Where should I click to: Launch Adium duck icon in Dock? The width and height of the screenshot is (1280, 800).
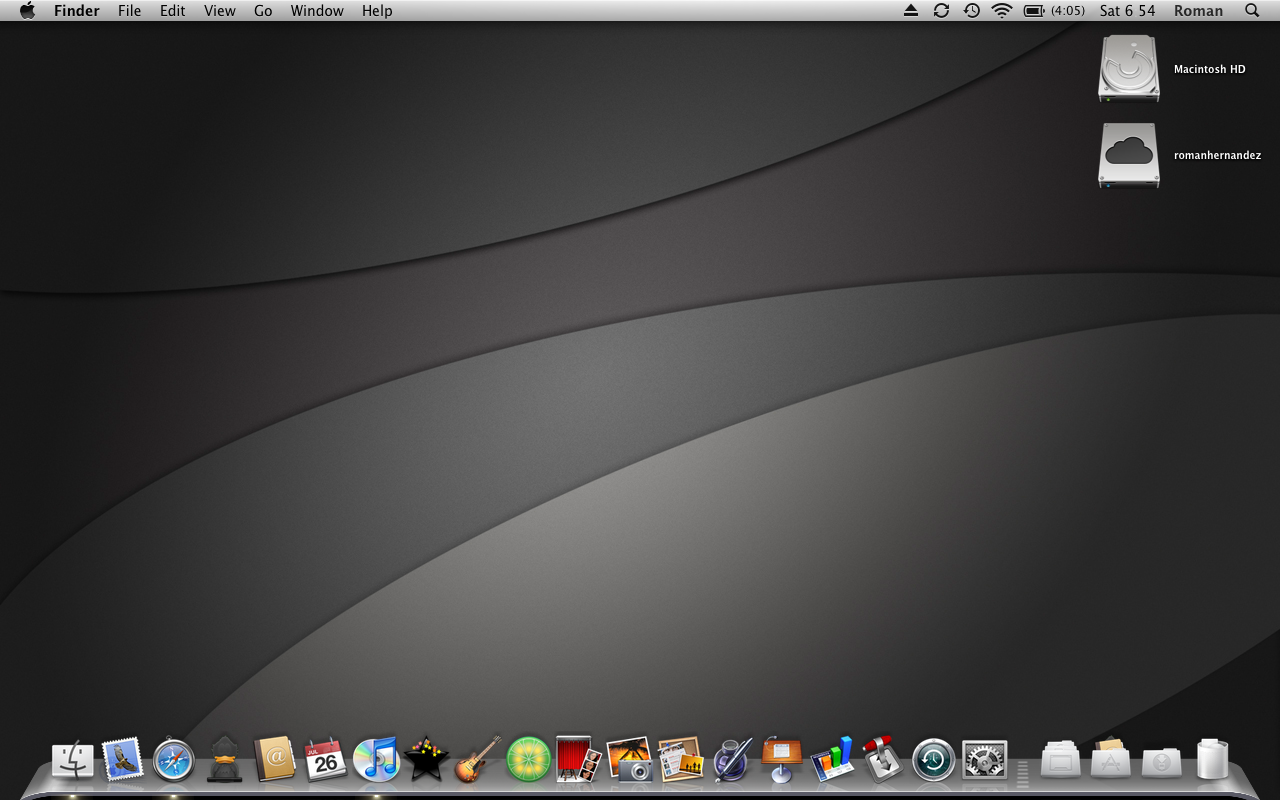[224, 760]
